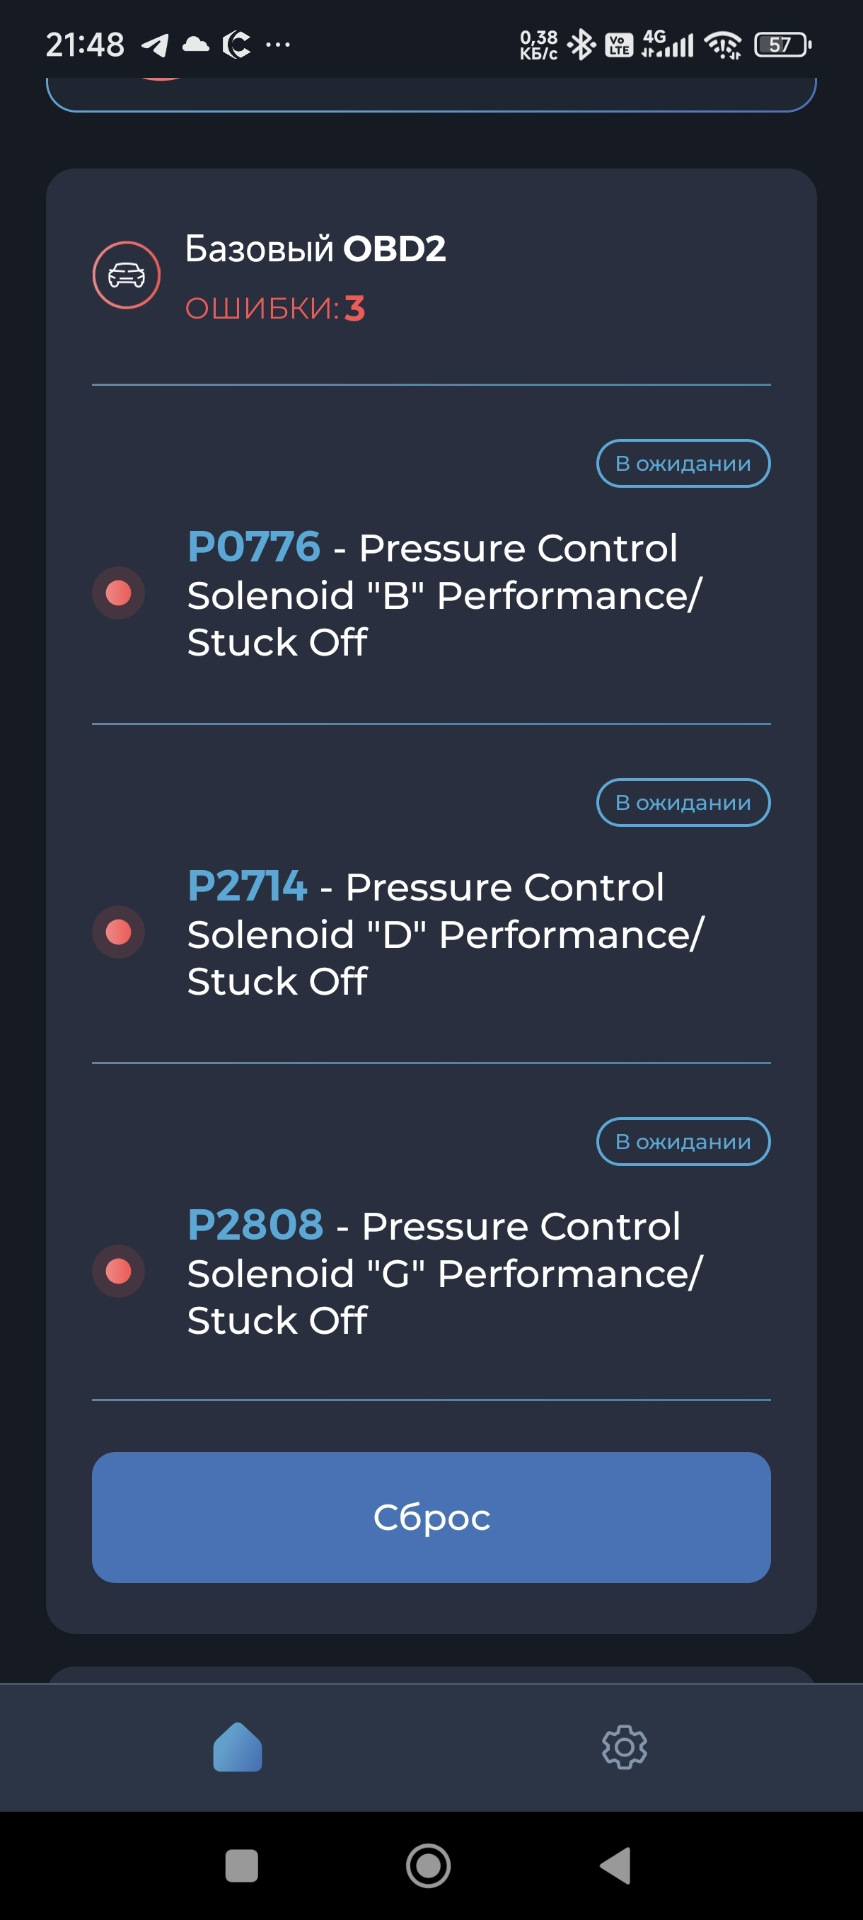
Task: Select the red dot next to P2808
Action: 119,1271
